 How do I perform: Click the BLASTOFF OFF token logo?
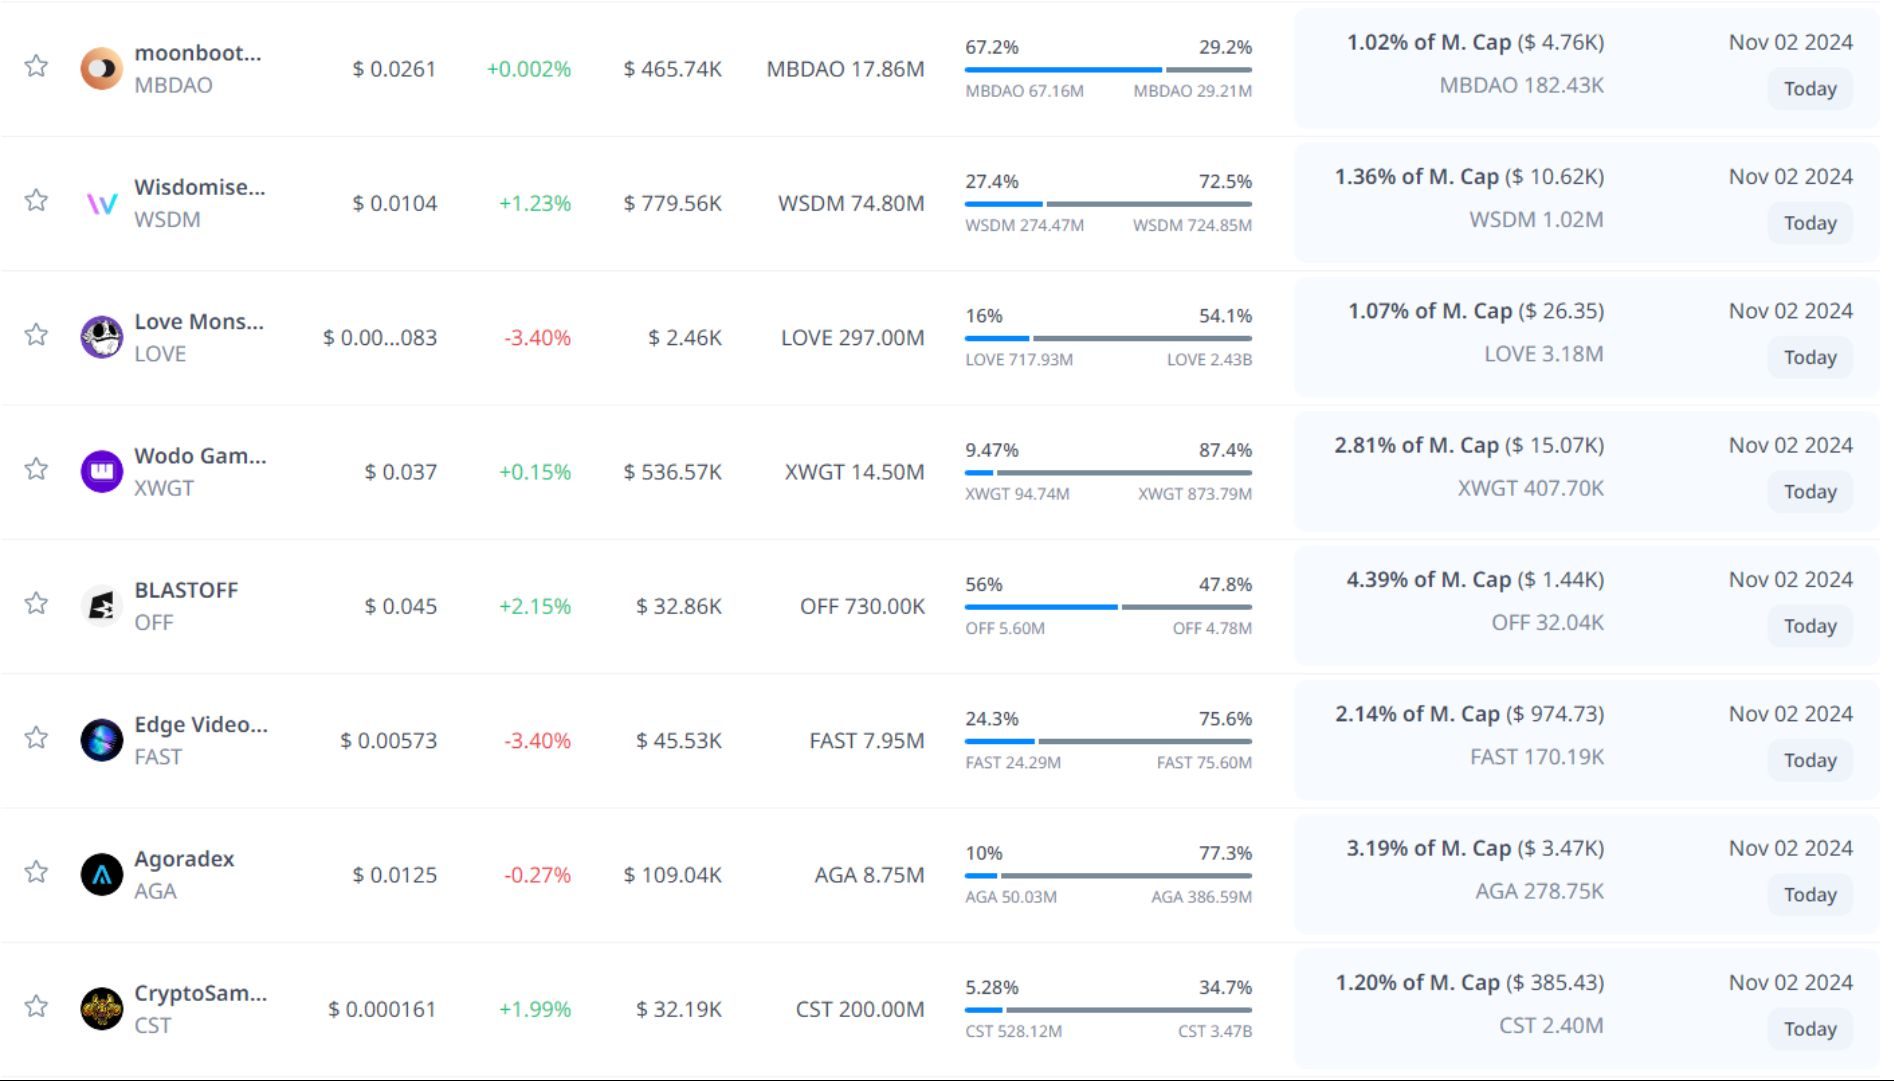(x=101, y=606)
